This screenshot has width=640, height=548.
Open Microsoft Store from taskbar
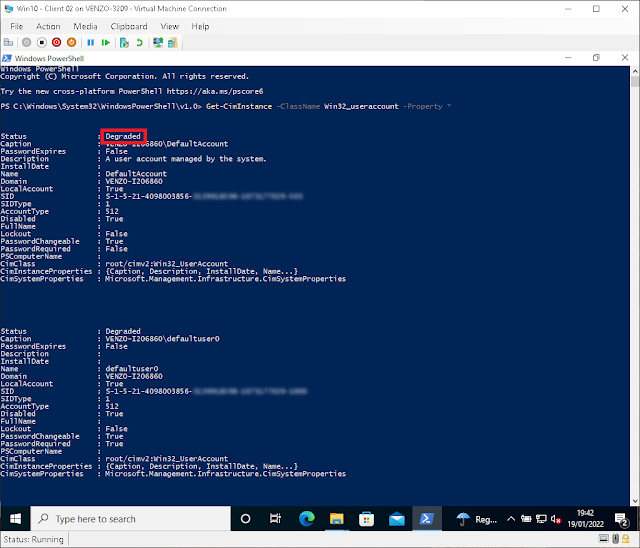tap(367, 519)
